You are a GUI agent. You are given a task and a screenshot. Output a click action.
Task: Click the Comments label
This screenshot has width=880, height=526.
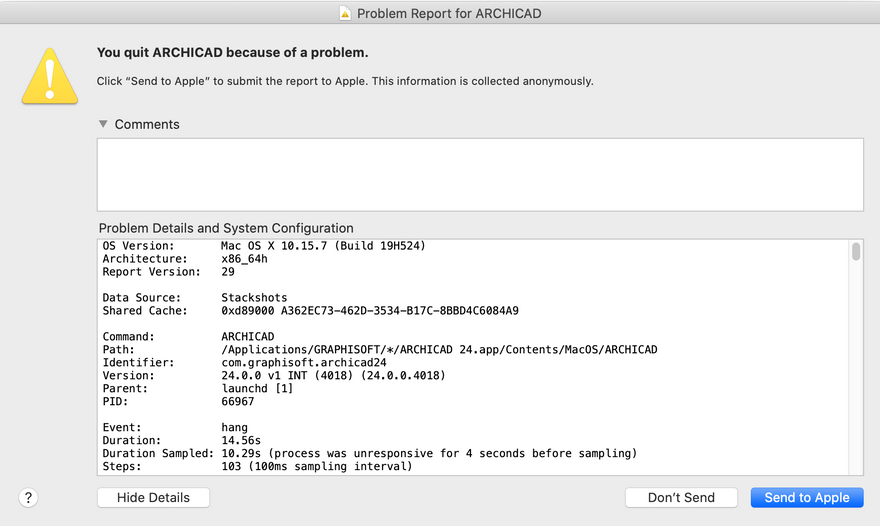(147, 124)
